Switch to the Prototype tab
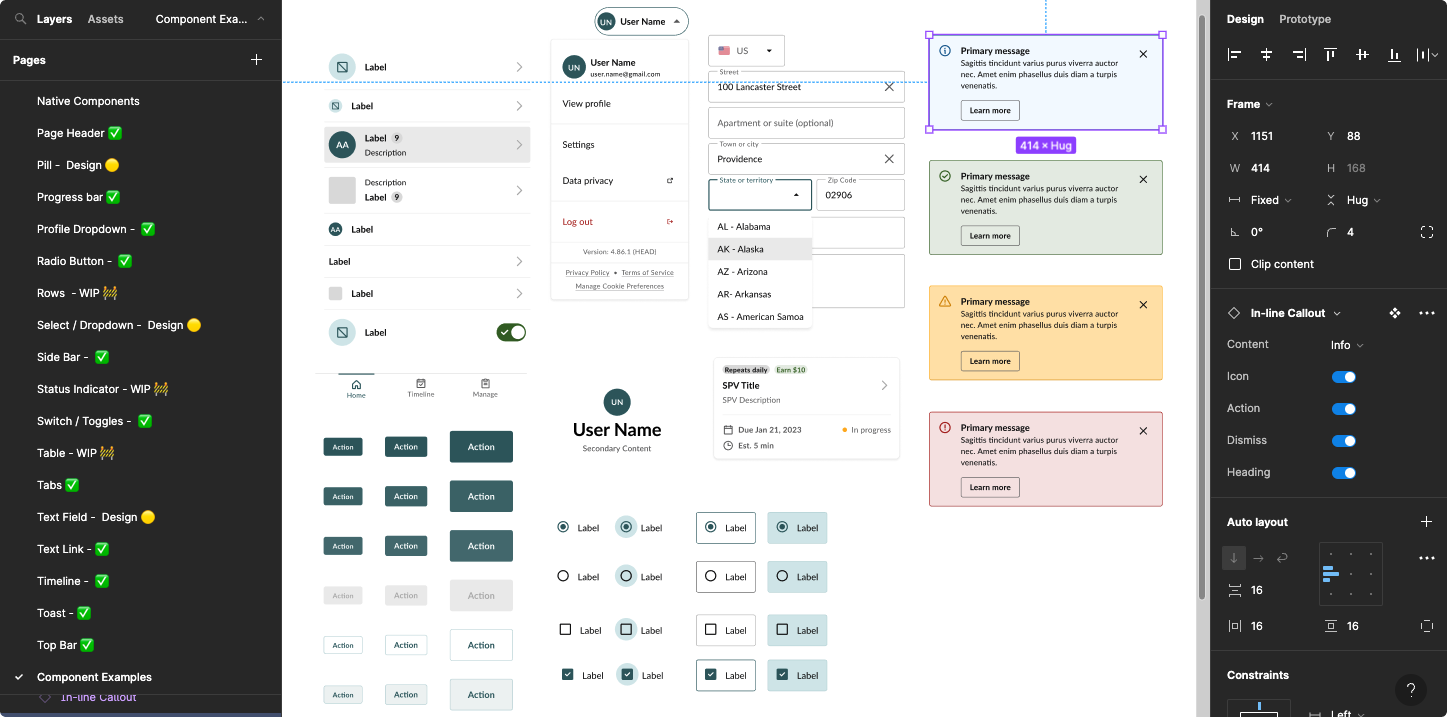The image size is (1447, 717). 1304,19
